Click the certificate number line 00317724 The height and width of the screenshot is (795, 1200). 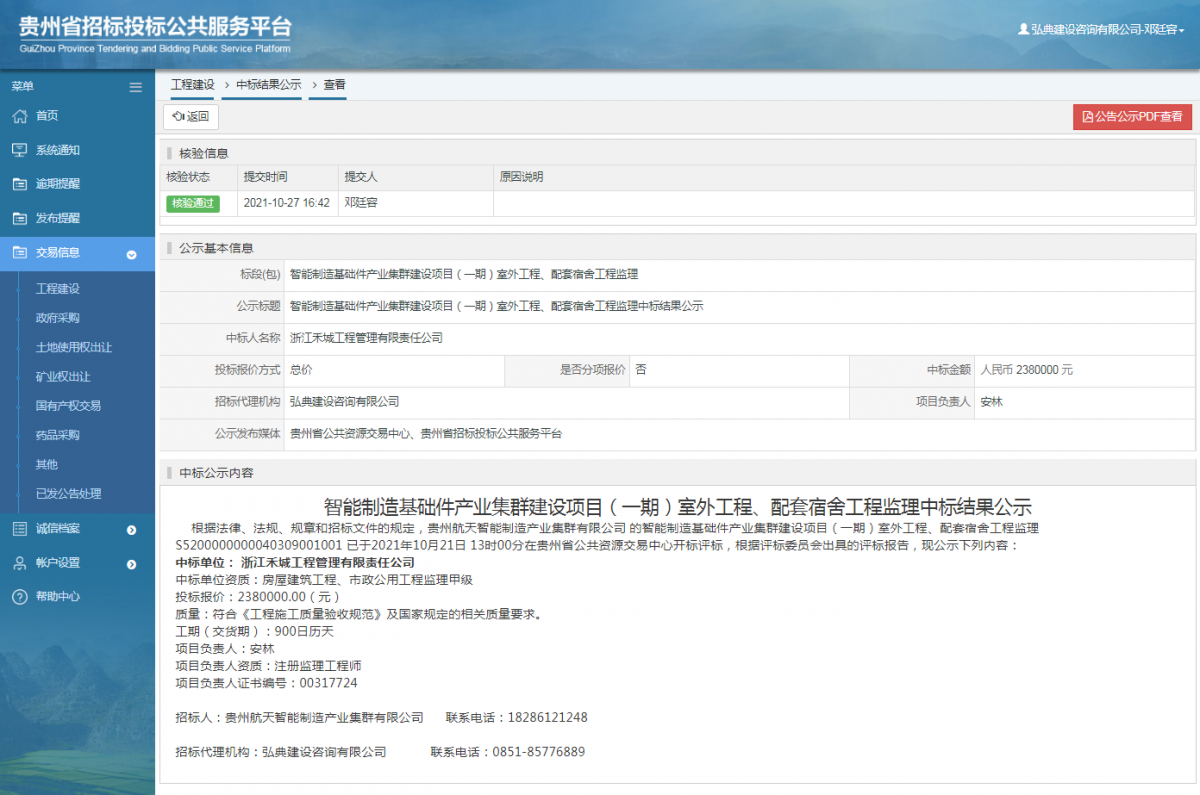pos(266,683)
